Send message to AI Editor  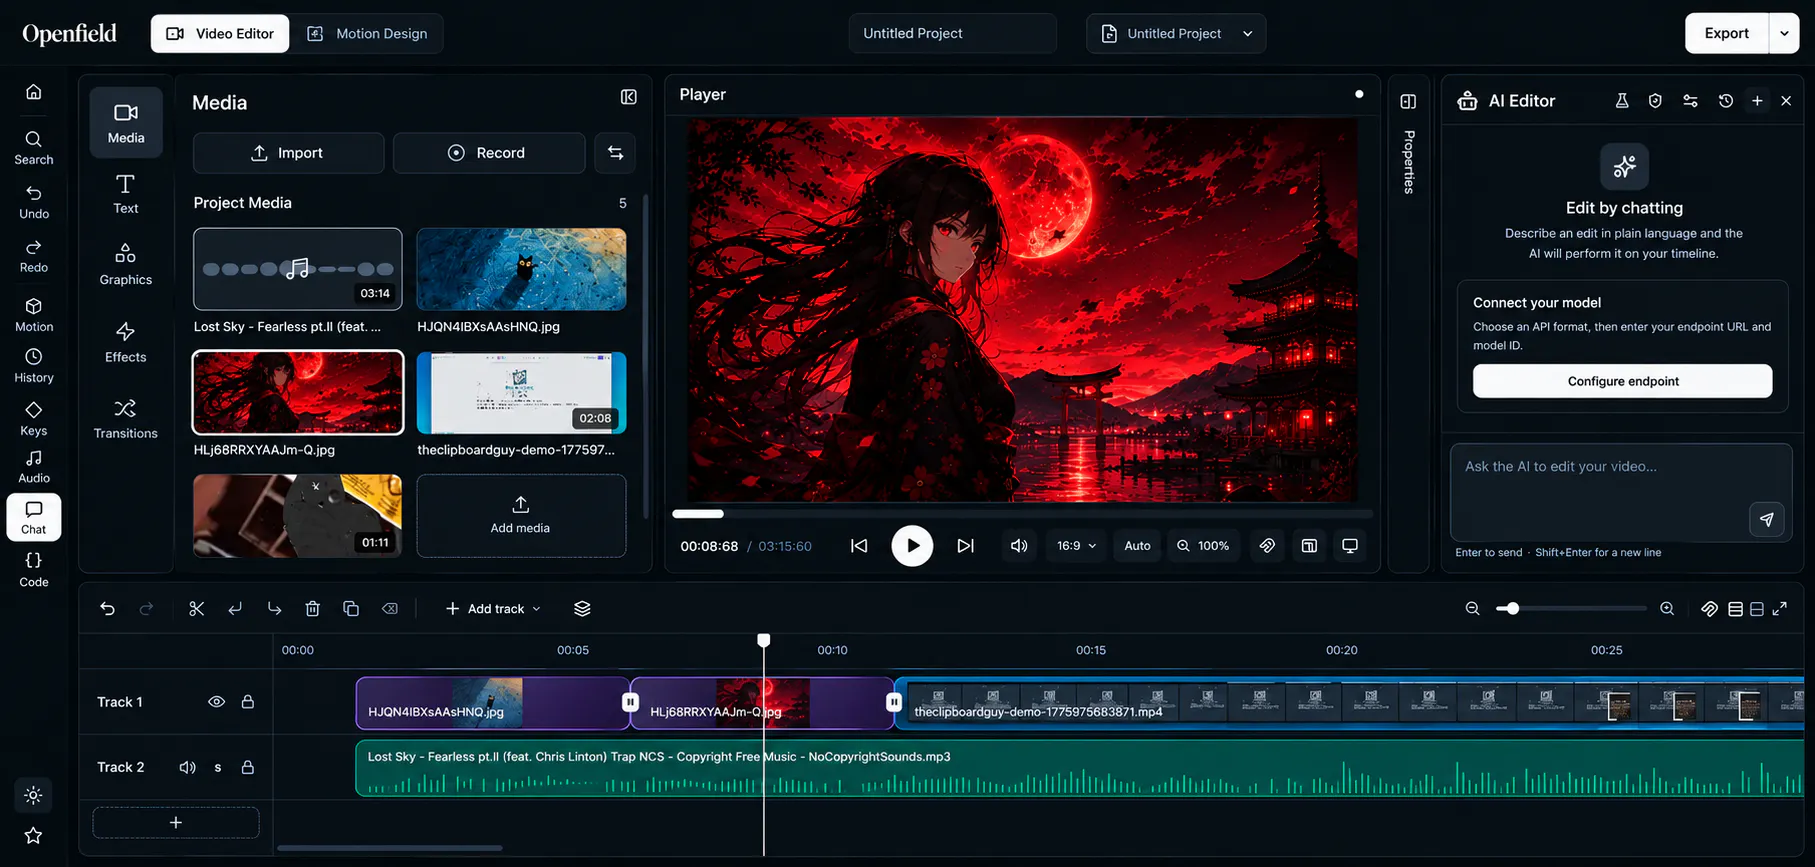coord(1766,519)
